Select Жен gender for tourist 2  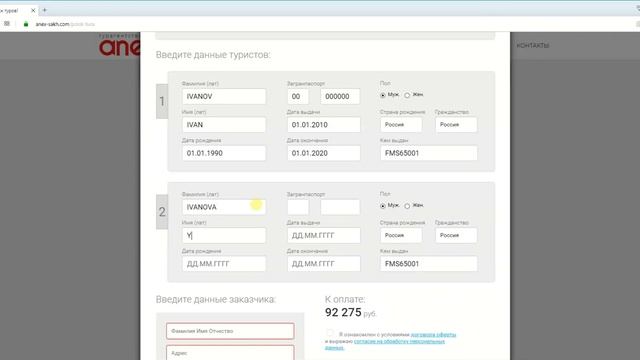[x=407, y=206]
